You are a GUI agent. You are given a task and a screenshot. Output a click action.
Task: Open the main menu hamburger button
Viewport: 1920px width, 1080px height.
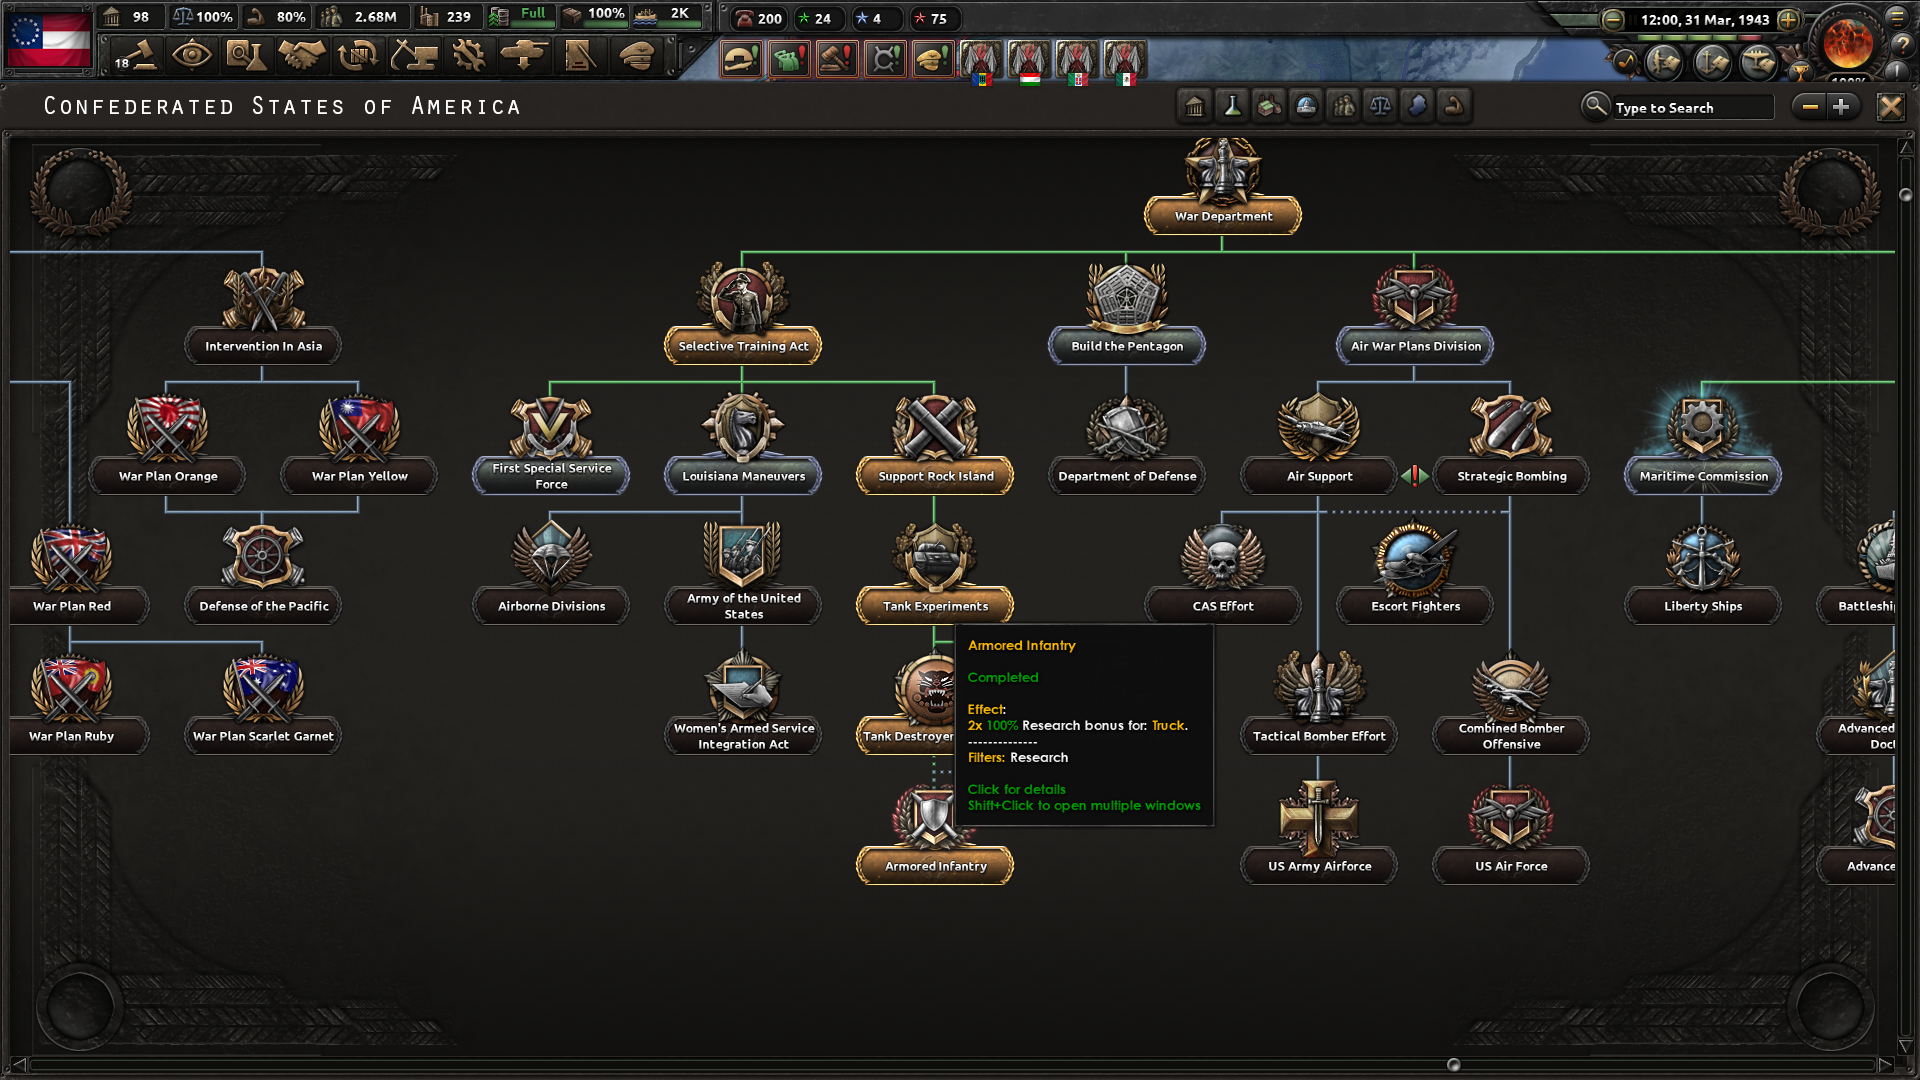[x=1896, y=16]
